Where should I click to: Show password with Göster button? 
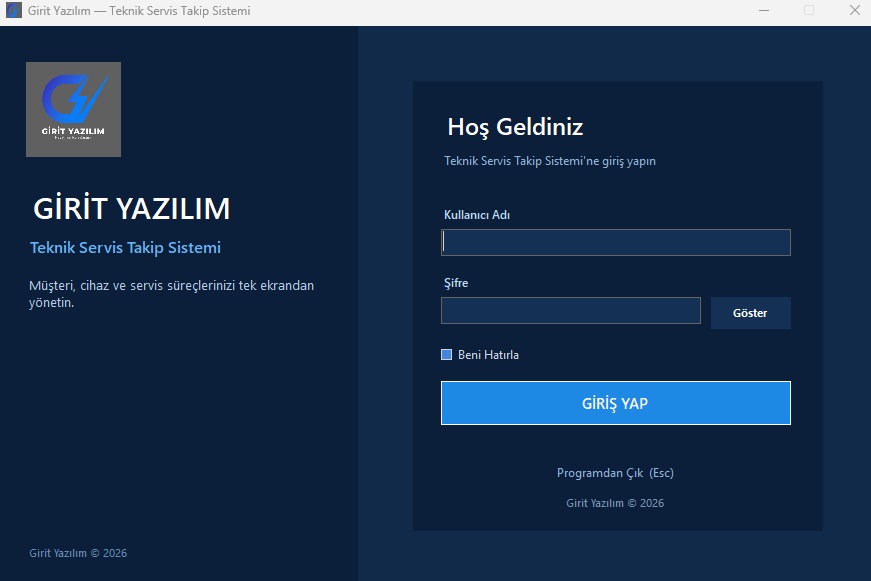750,313
